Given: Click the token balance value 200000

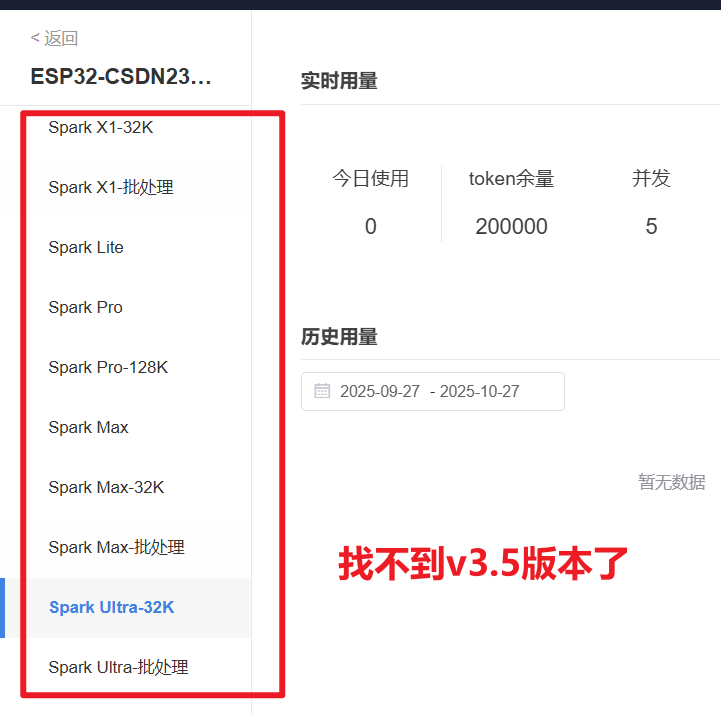Looking at the screenshot, I should (511, 226).
